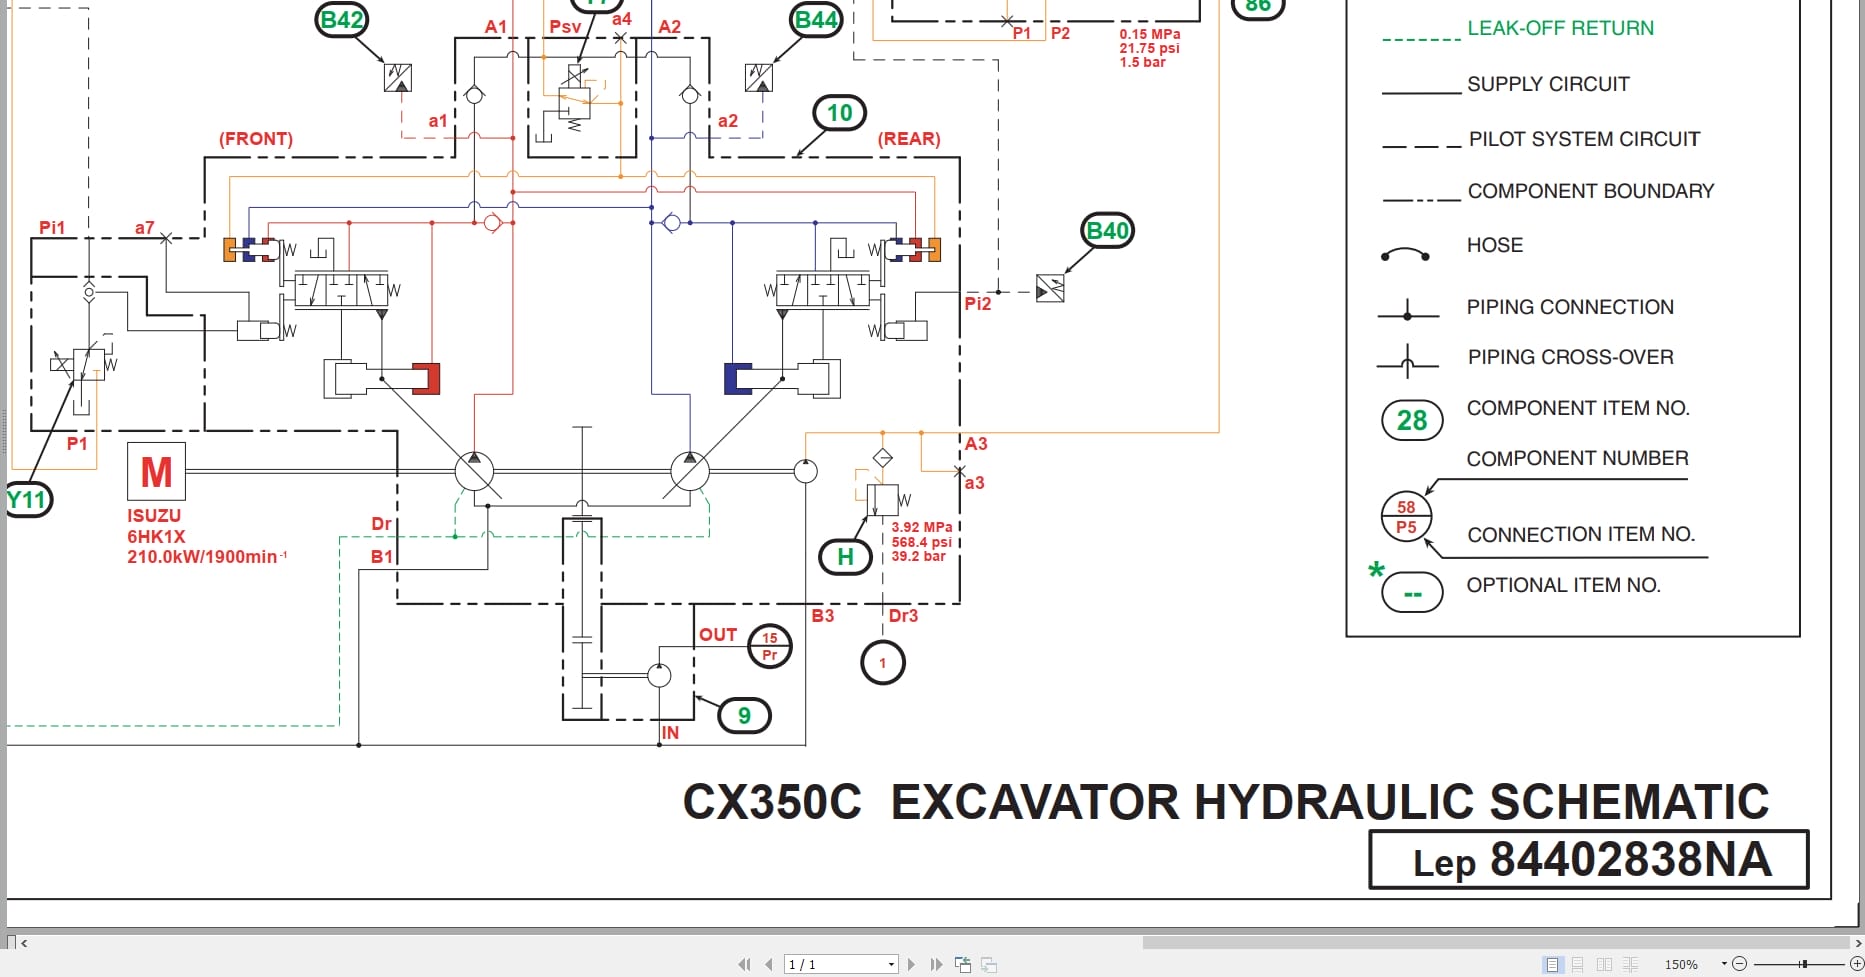The image size is (1865, 977).
Task: Click the 150% zoom percentage label
Action: pos(1681,963)
